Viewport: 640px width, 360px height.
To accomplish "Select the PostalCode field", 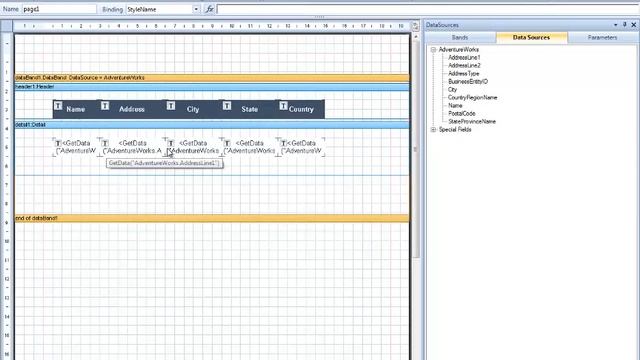I will pos(462,113).
